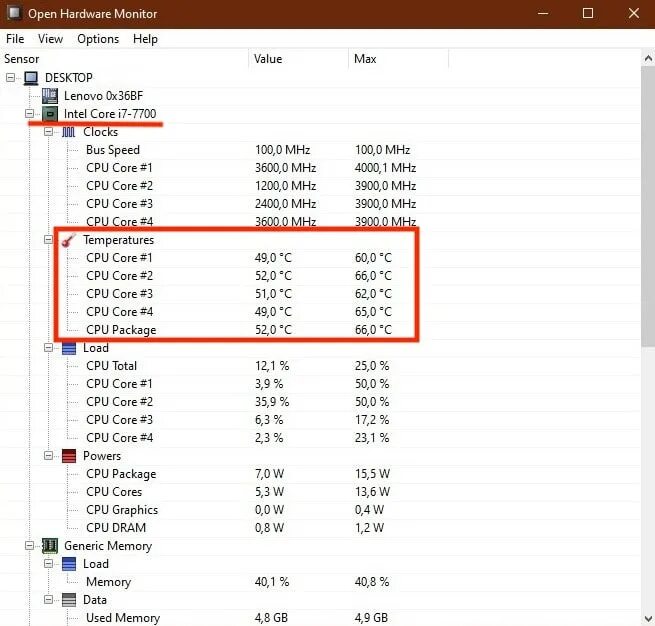Maximize the Open Hardware Monitor window

coord(588,13)
